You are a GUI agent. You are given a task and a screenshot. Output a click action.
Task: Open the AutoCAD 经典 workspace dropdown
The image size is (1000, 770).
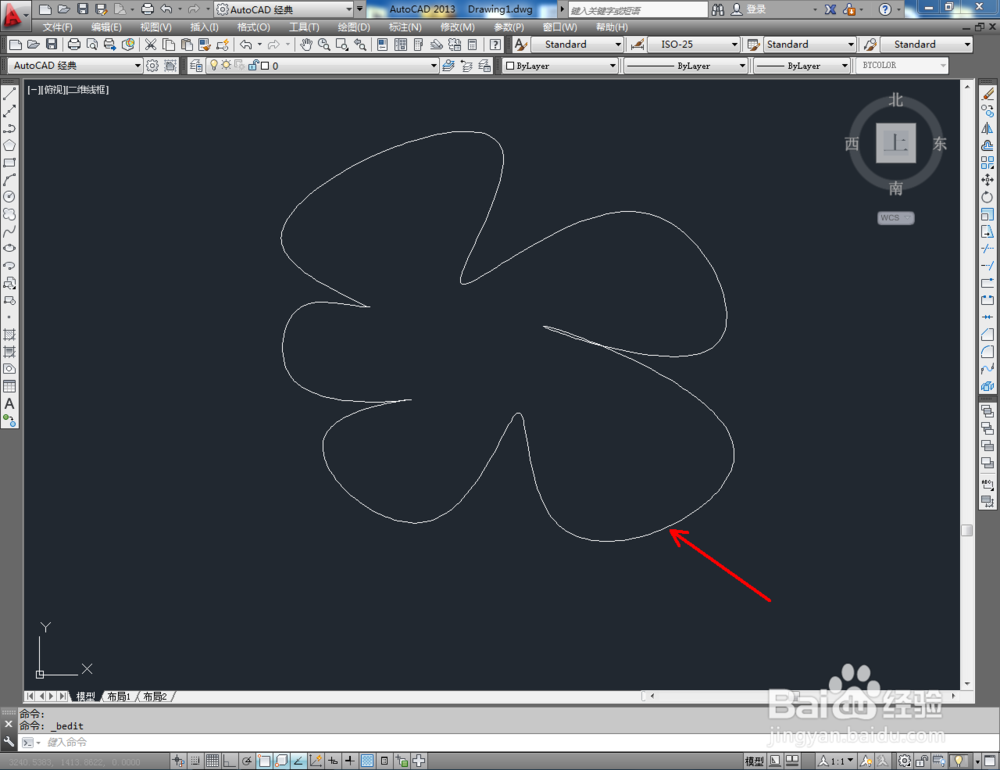pyautogui.click(x=75, y=66)
